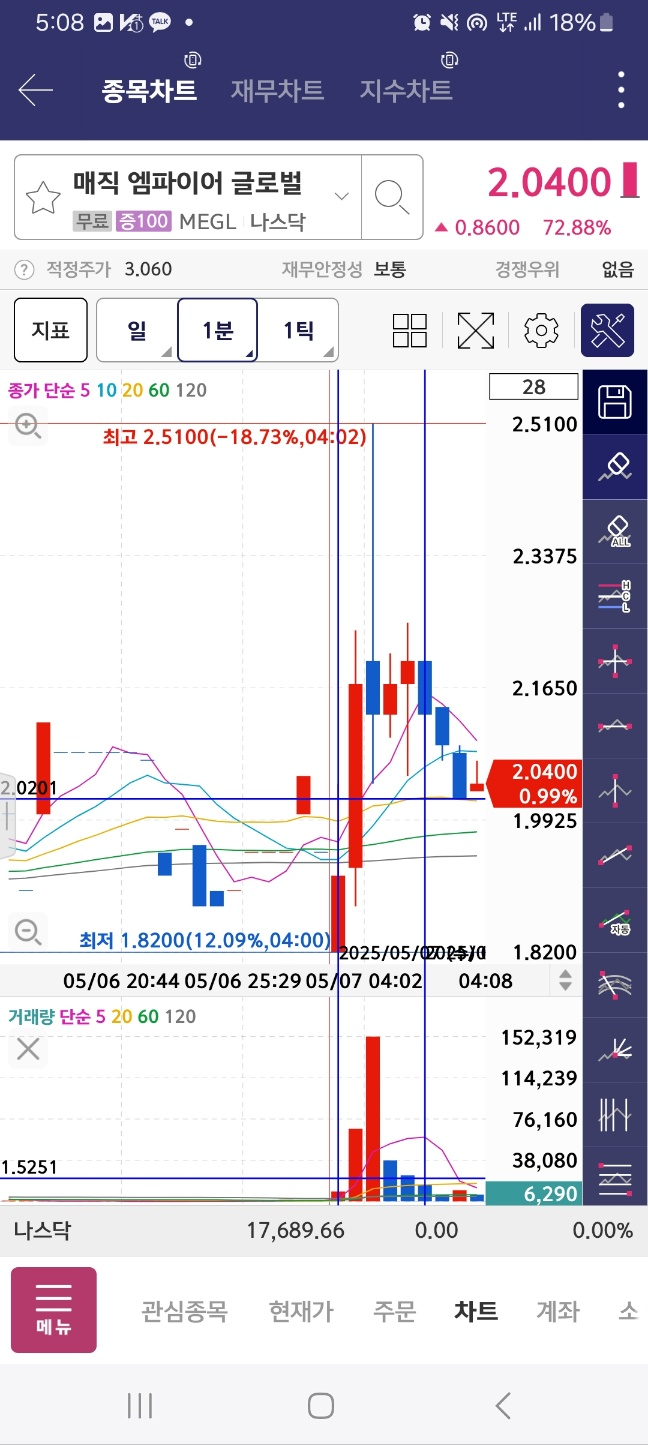Screen dimensions: 648x1445
Task: Select the H/C/L price lines tool
Action: [x=615, y=596]
